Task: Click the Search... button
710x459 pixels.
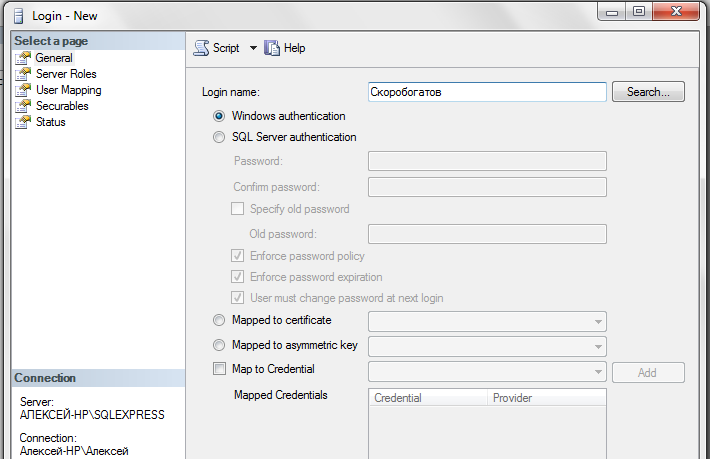Action: tap(648, 92)
